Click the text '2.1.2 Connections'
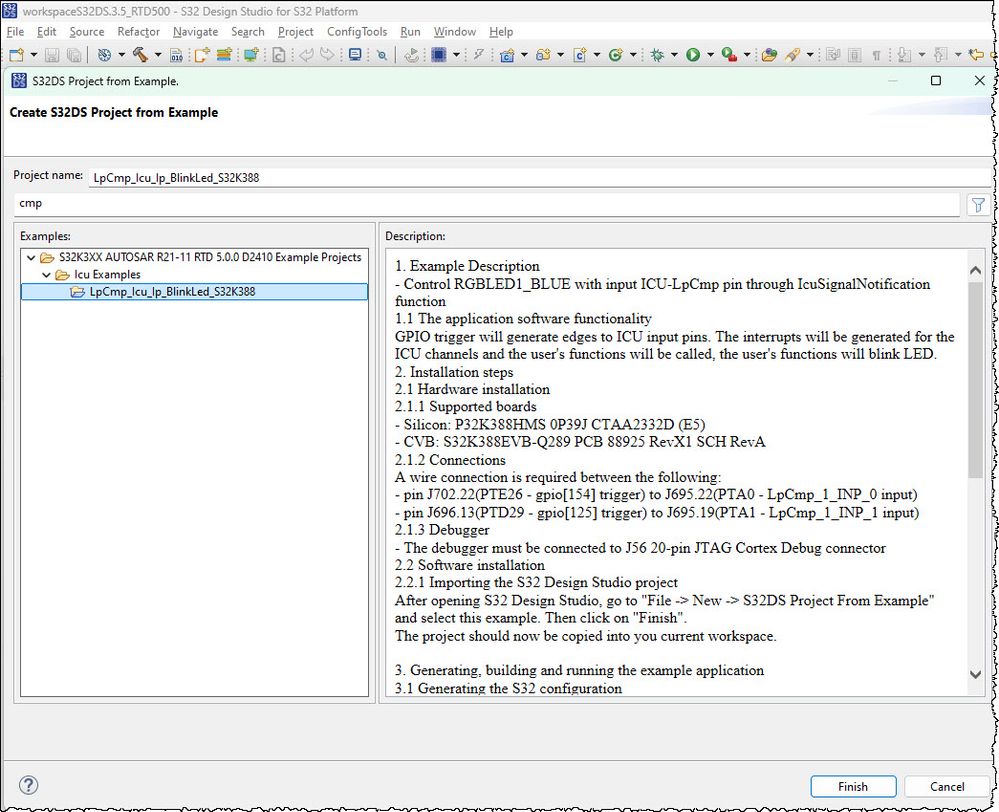 [450, 460]
